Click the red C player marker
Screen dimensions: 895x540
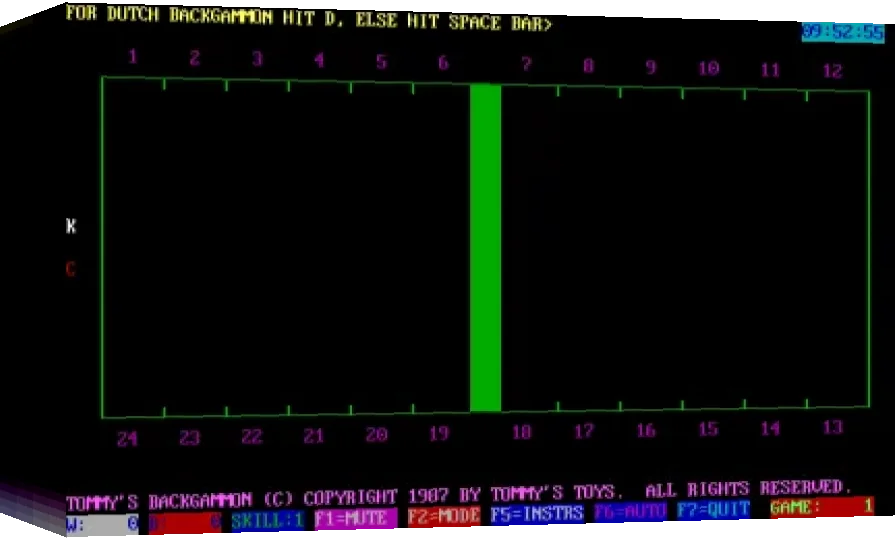(71, 268)
